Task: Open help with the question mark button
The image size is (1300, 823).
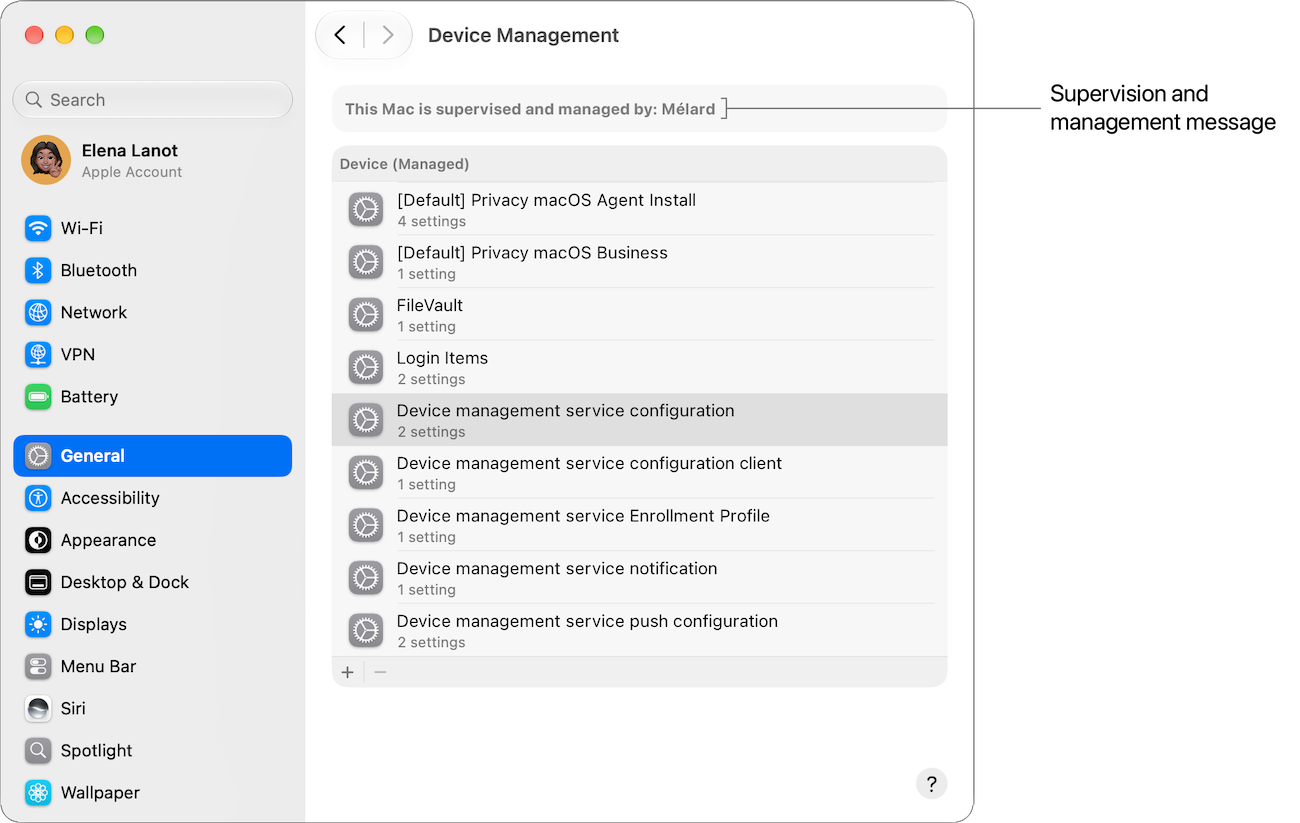Action: pos(931,783)
